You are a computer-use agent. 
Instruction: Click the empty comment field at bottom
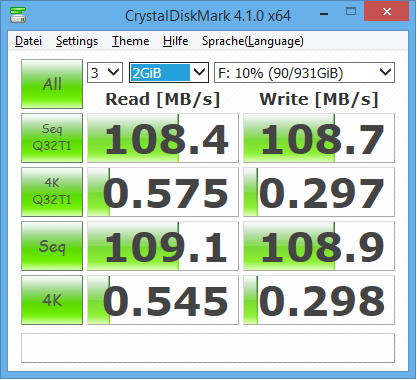(208, 348)
